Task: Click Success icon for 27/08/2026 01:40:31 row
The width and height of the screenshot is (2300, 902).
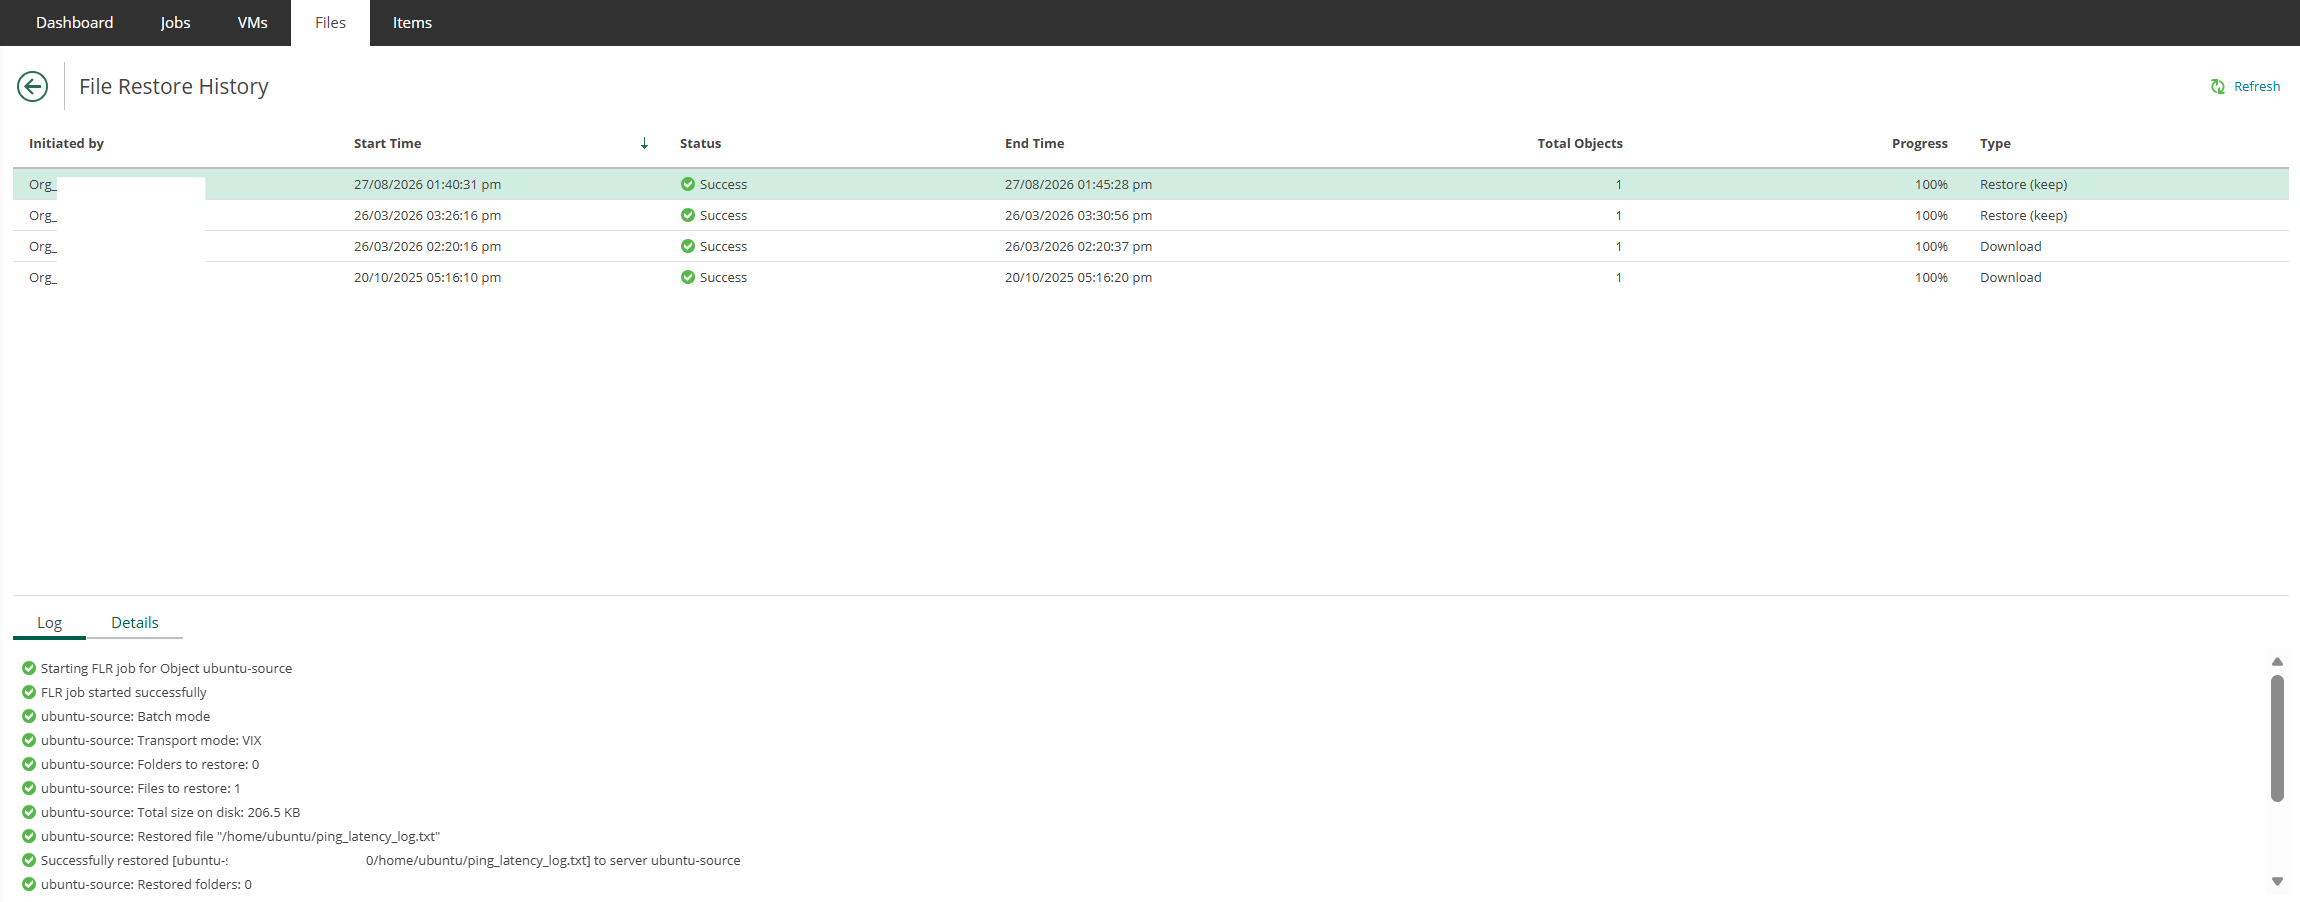Action: click(x=688, y=184)
